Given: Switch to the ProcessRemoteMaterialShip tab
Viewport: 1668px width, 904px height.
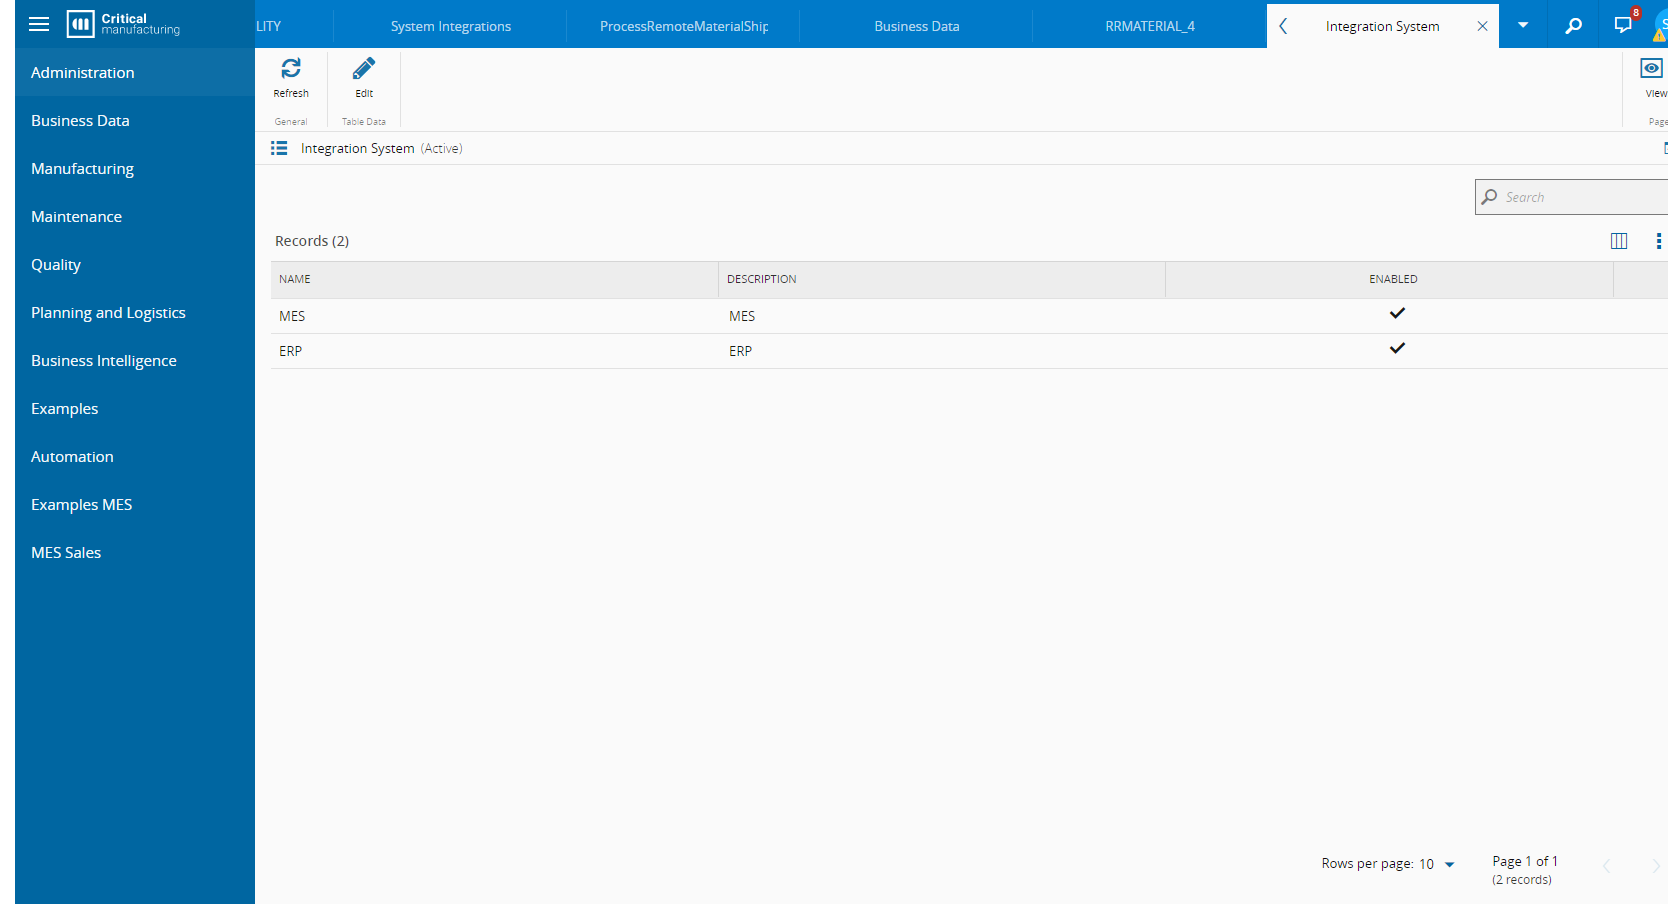Looking at the screenshot, I should (684, 26).
